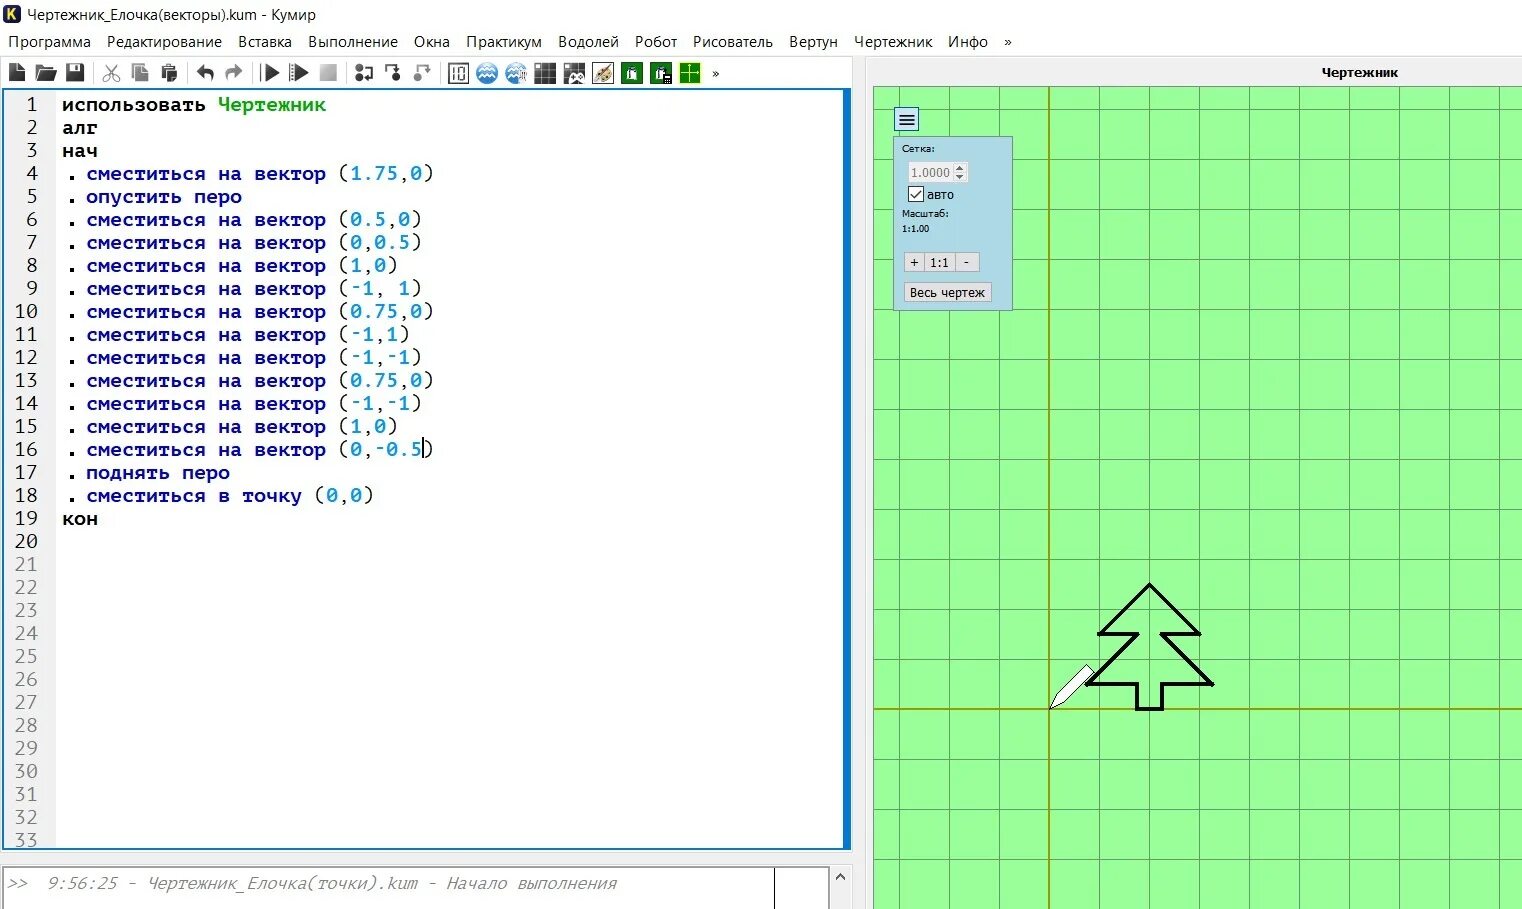Open the Водолей menu
The height and width of the screenshot is (909, 1522).
[588, 42]
